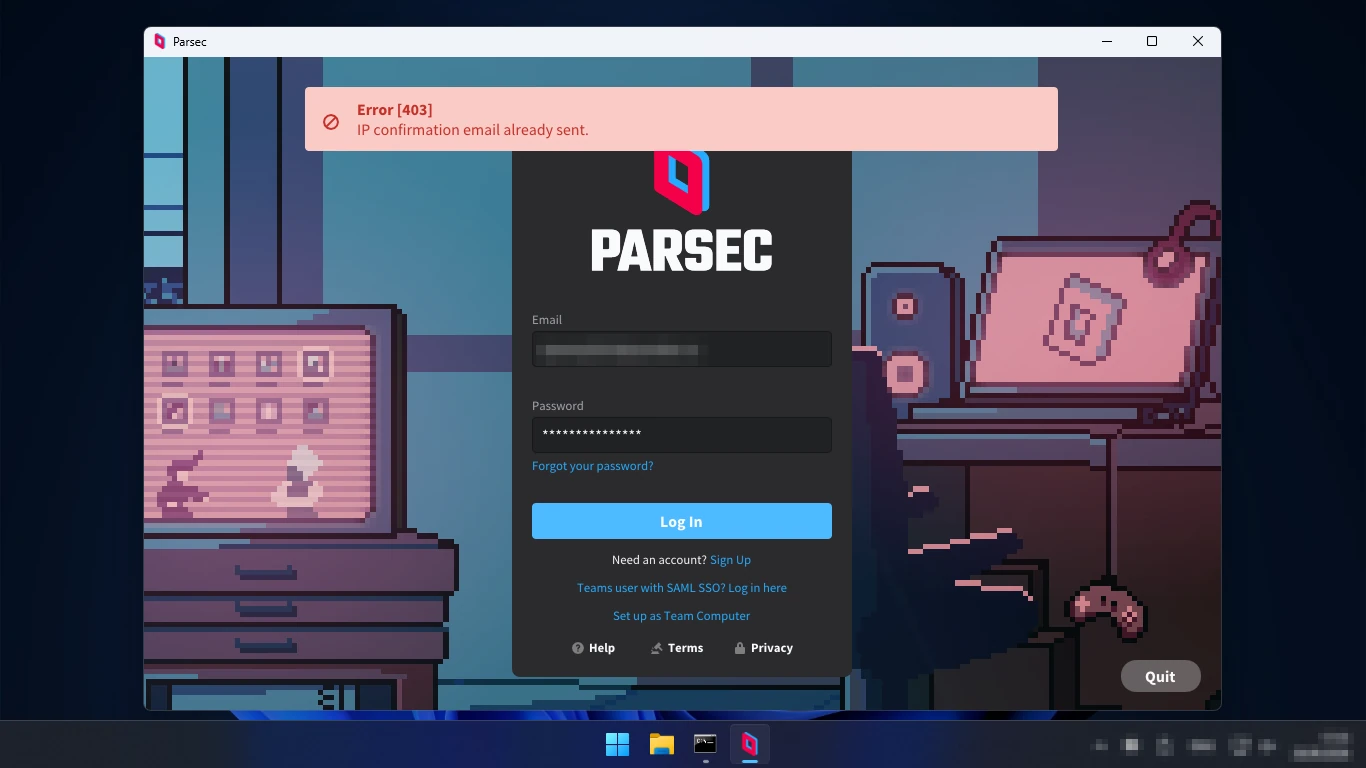
Task: Click the Email input field
Action: coord(681,349)
